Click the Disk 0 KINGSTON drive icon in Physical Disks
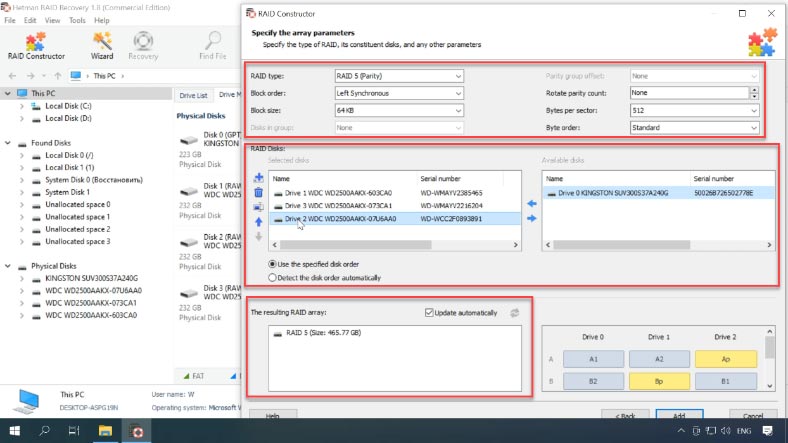The height and width of the screenshot is (443, 788). click(x=189, y=140)
